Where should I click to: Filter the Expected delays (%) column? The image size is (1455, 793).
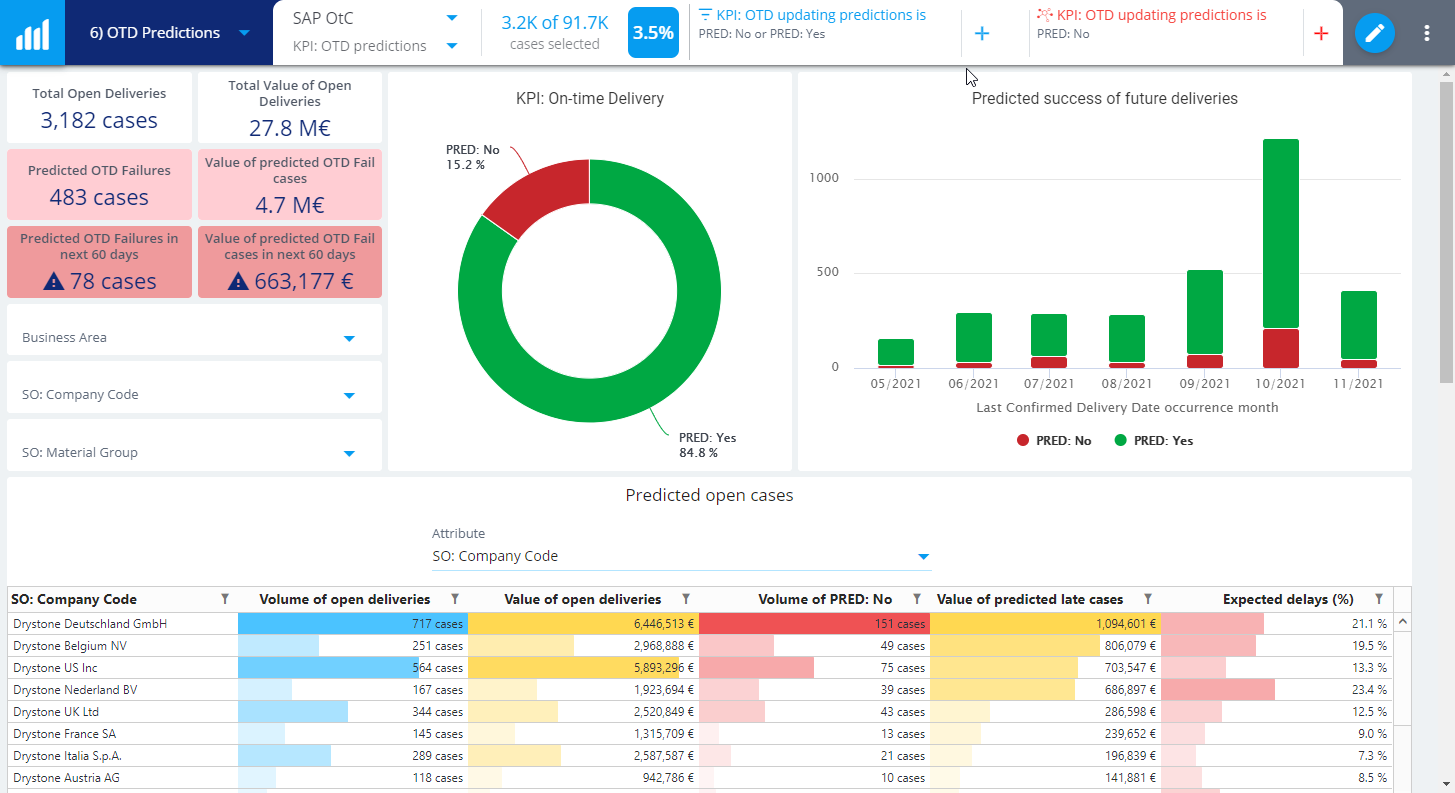tap(1379, 599)
